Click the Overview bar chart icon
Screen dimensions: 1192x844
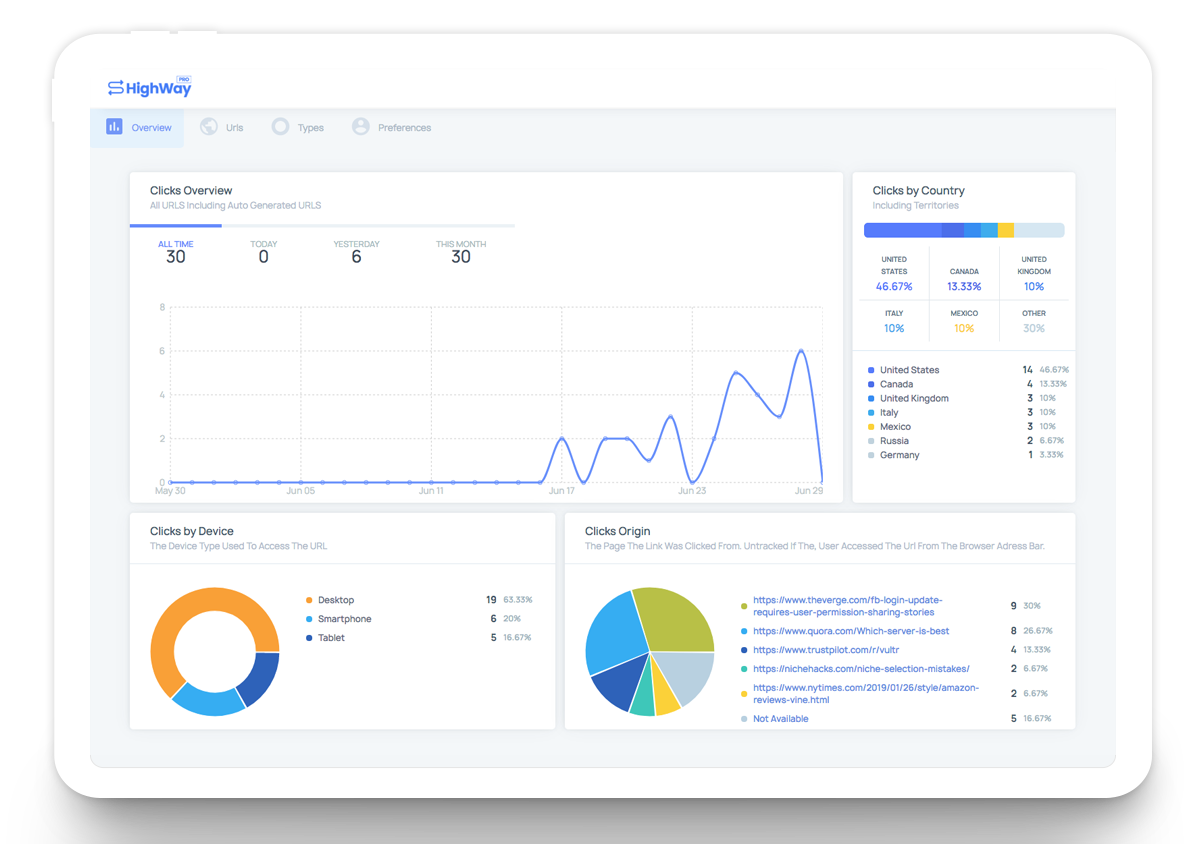click(114, 127)
